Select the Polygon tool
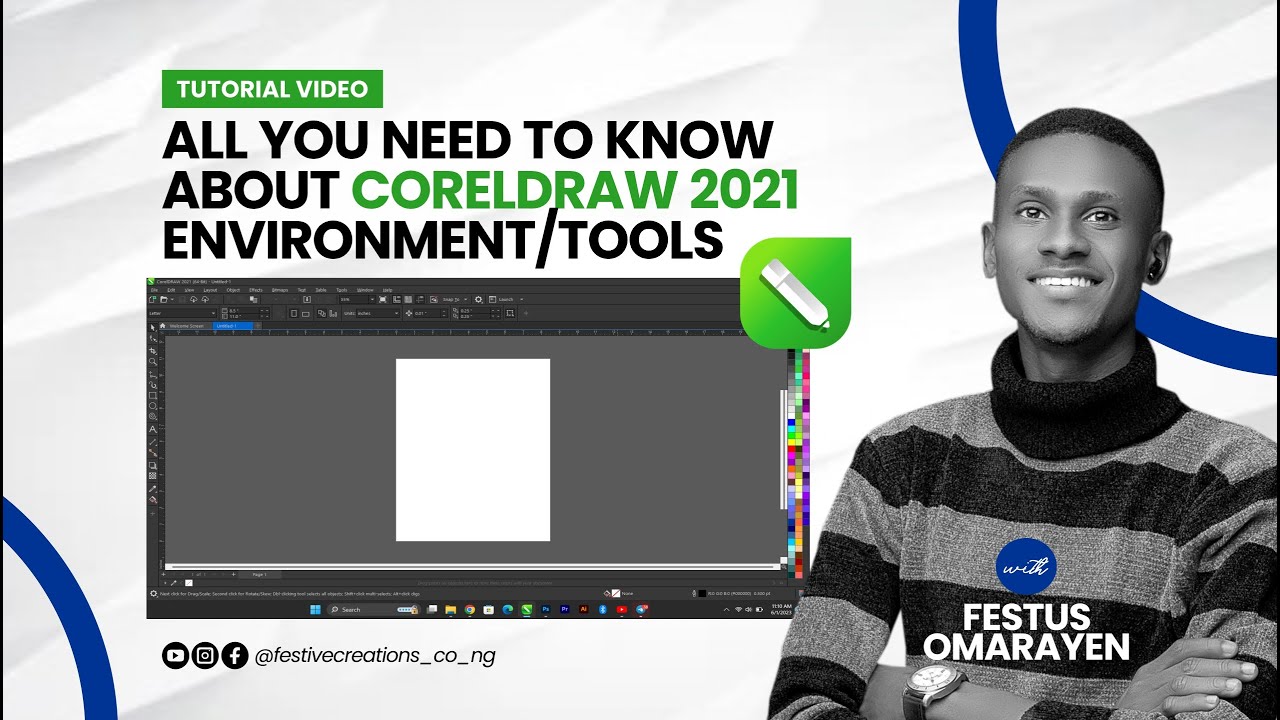This screenshot has height=720, width=1280. tap(153, 417)
